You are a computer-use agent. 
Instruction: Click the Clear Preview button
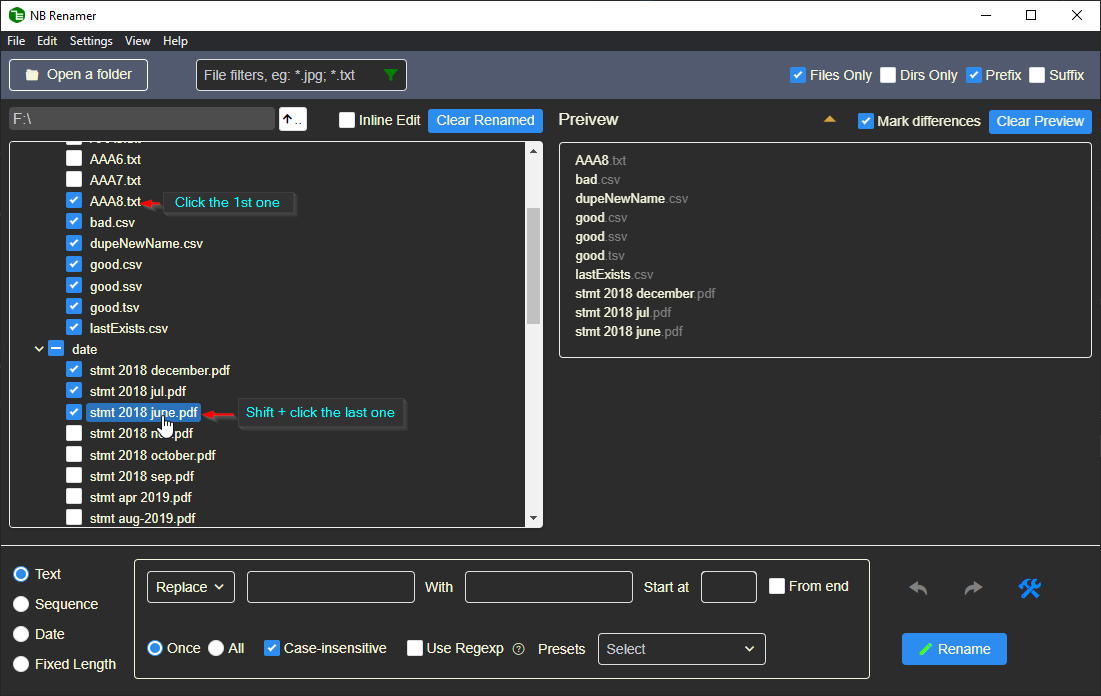point(1040,121)
